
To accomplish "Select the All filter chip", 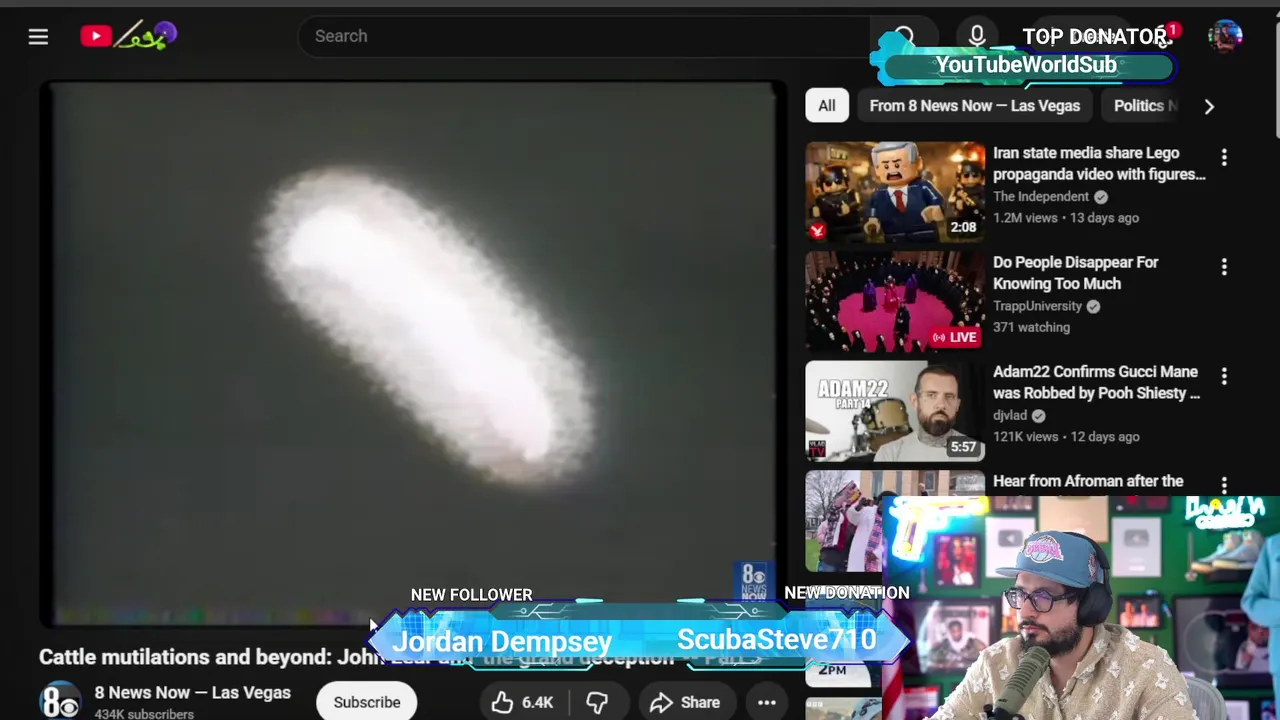I will [x=827, y=106].
